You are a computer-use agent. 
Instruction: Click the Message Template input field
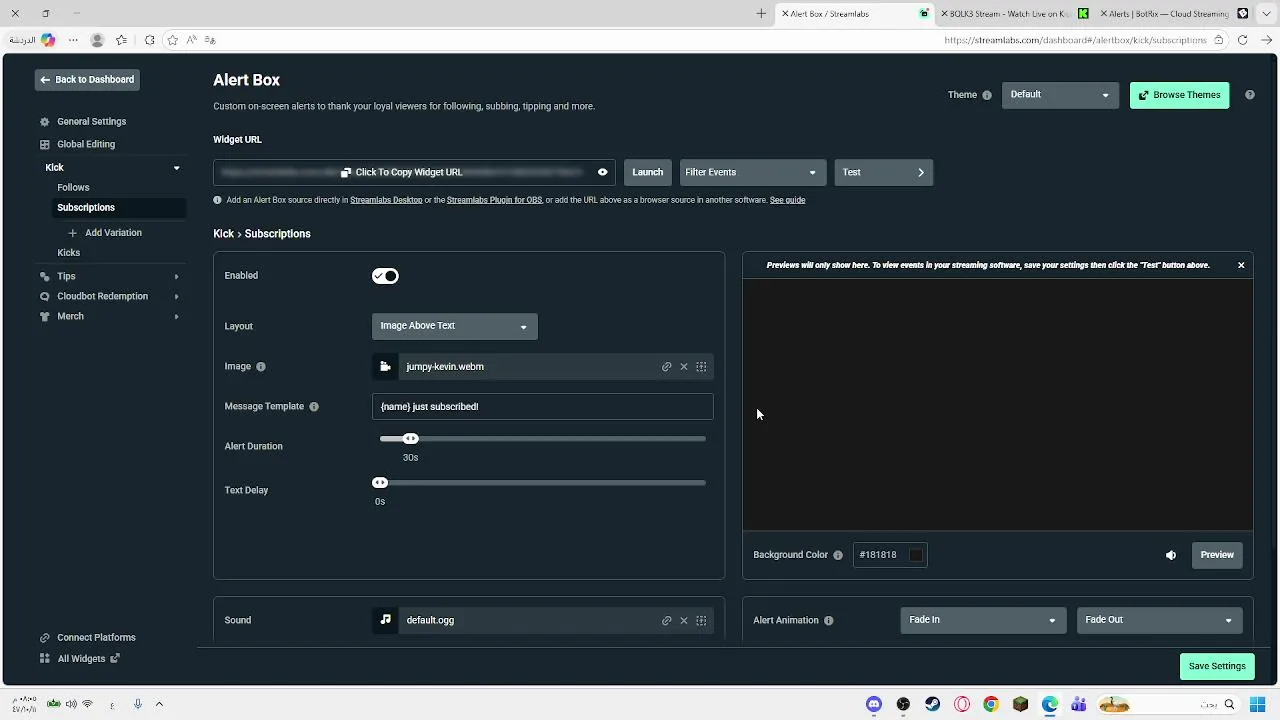tap(543, 407)
